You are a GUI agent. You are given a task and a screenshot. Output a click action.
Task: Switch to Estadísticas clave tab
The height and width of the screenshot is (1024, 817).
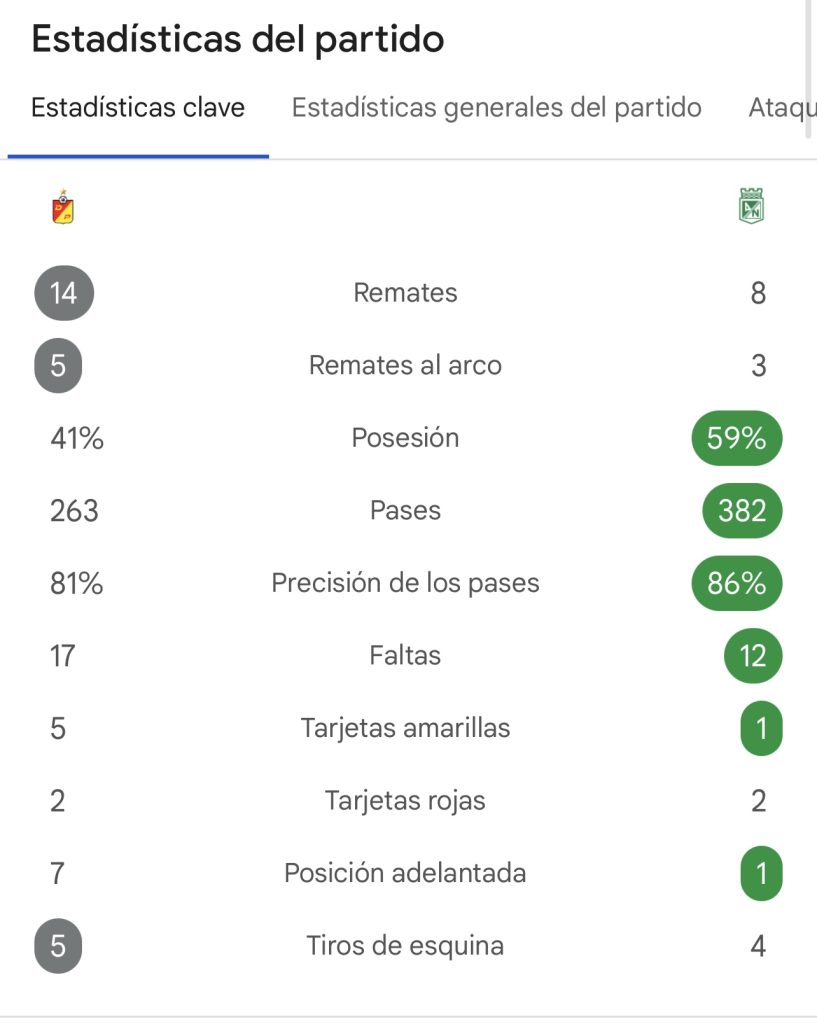click(x=138, y=108)
